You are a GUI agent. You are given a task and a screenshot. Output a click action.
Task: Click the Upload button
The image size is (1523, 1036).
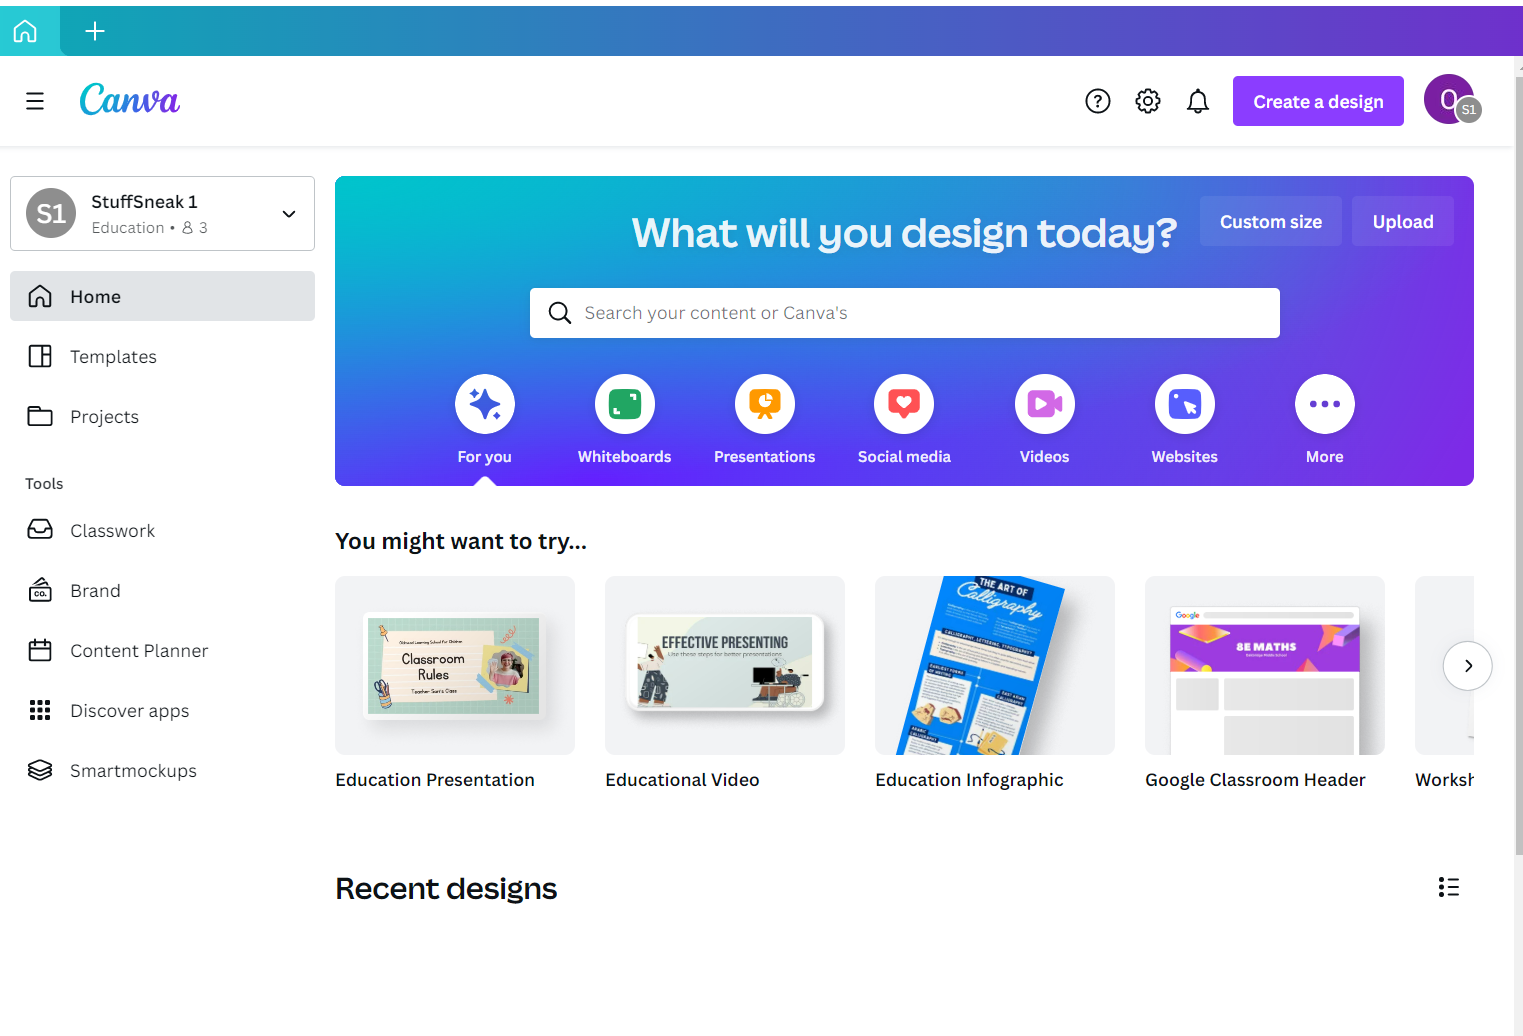(x=1403, y=221)
